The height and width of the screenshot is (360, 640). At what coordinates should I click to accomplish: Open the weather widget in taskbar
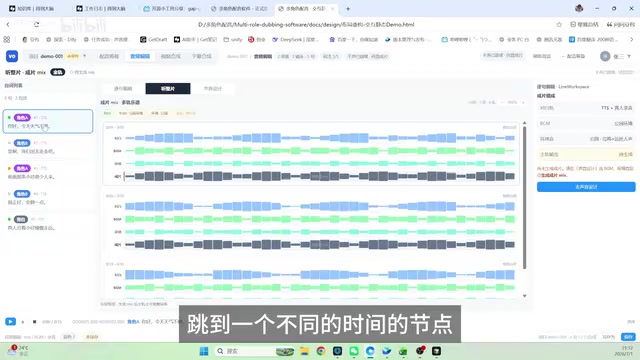tap(18, 351)
